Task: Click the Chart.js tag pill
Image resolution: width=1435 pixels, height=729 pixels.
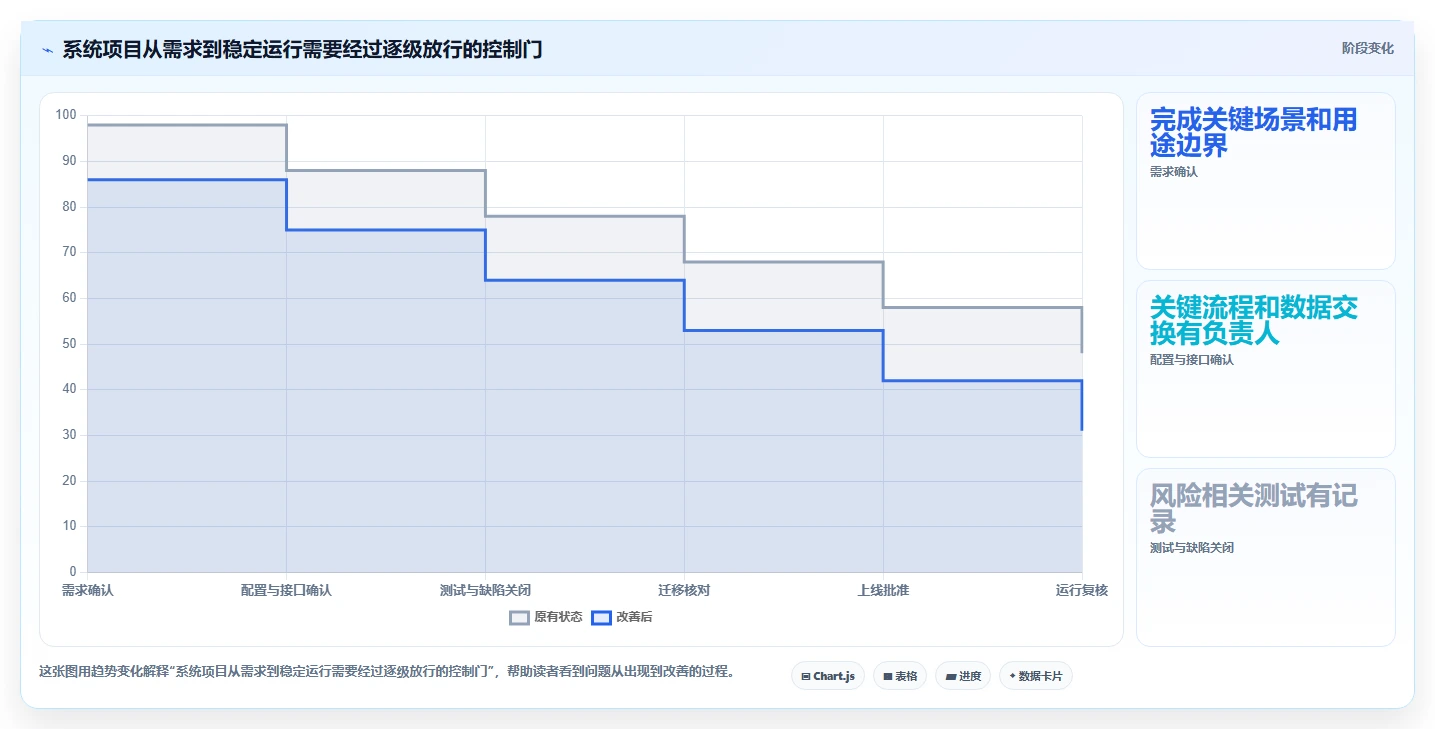Action: click(x=828, y=676)
